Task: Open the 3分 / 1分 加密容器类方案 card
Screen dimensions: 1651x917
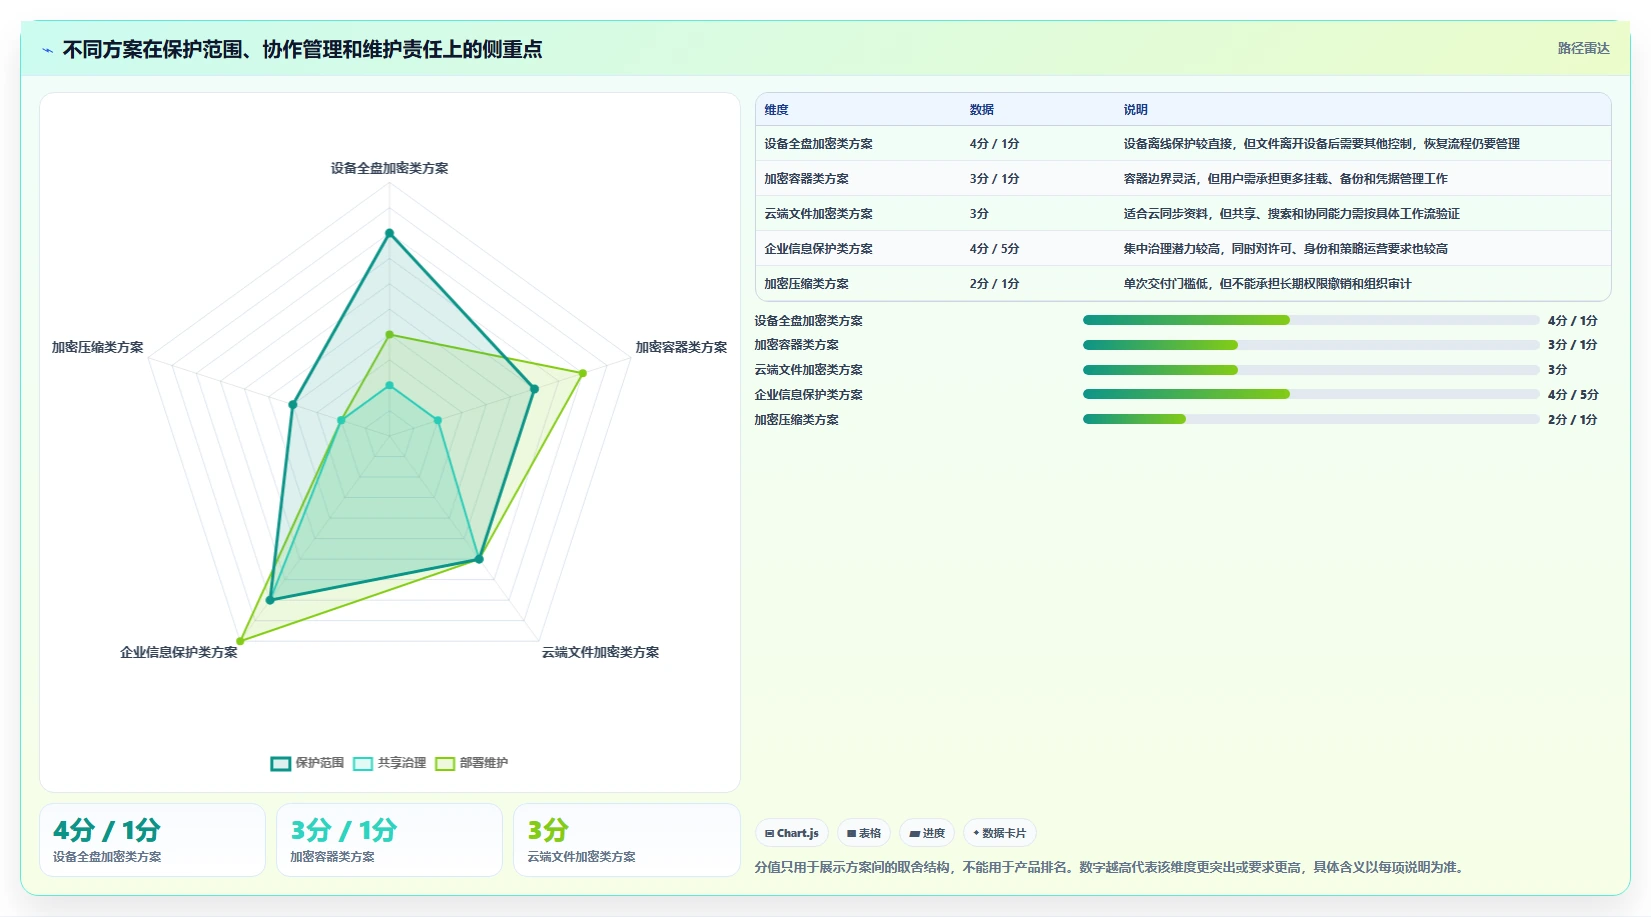Action: tap(389, 840)
